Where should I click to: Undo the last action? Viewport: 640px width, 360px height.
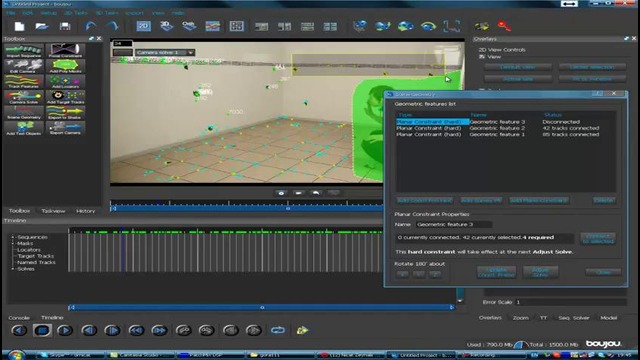coord(91,27)
